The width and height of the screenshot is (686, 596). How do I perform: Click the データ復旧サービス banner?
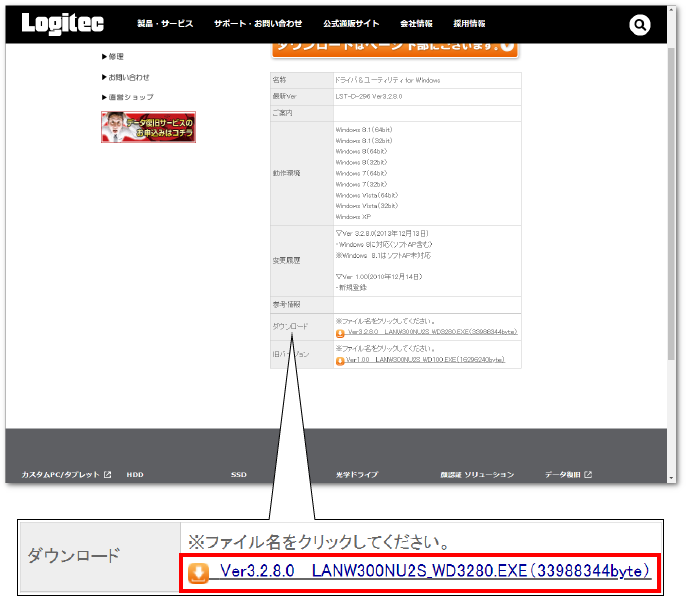click(148, 127)
